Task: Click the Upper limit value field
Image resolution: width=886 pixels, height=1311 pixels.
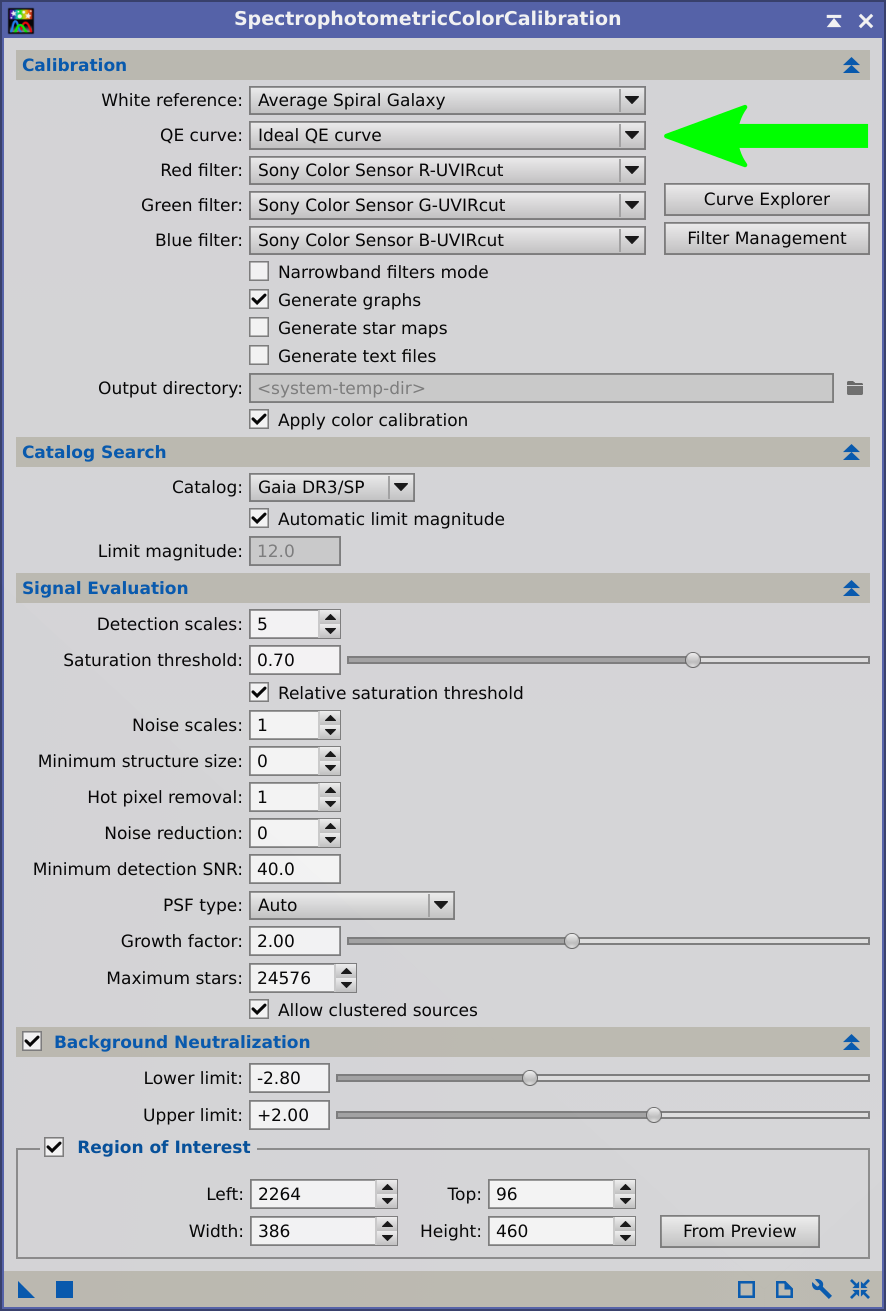Action: pos(290,1115)
